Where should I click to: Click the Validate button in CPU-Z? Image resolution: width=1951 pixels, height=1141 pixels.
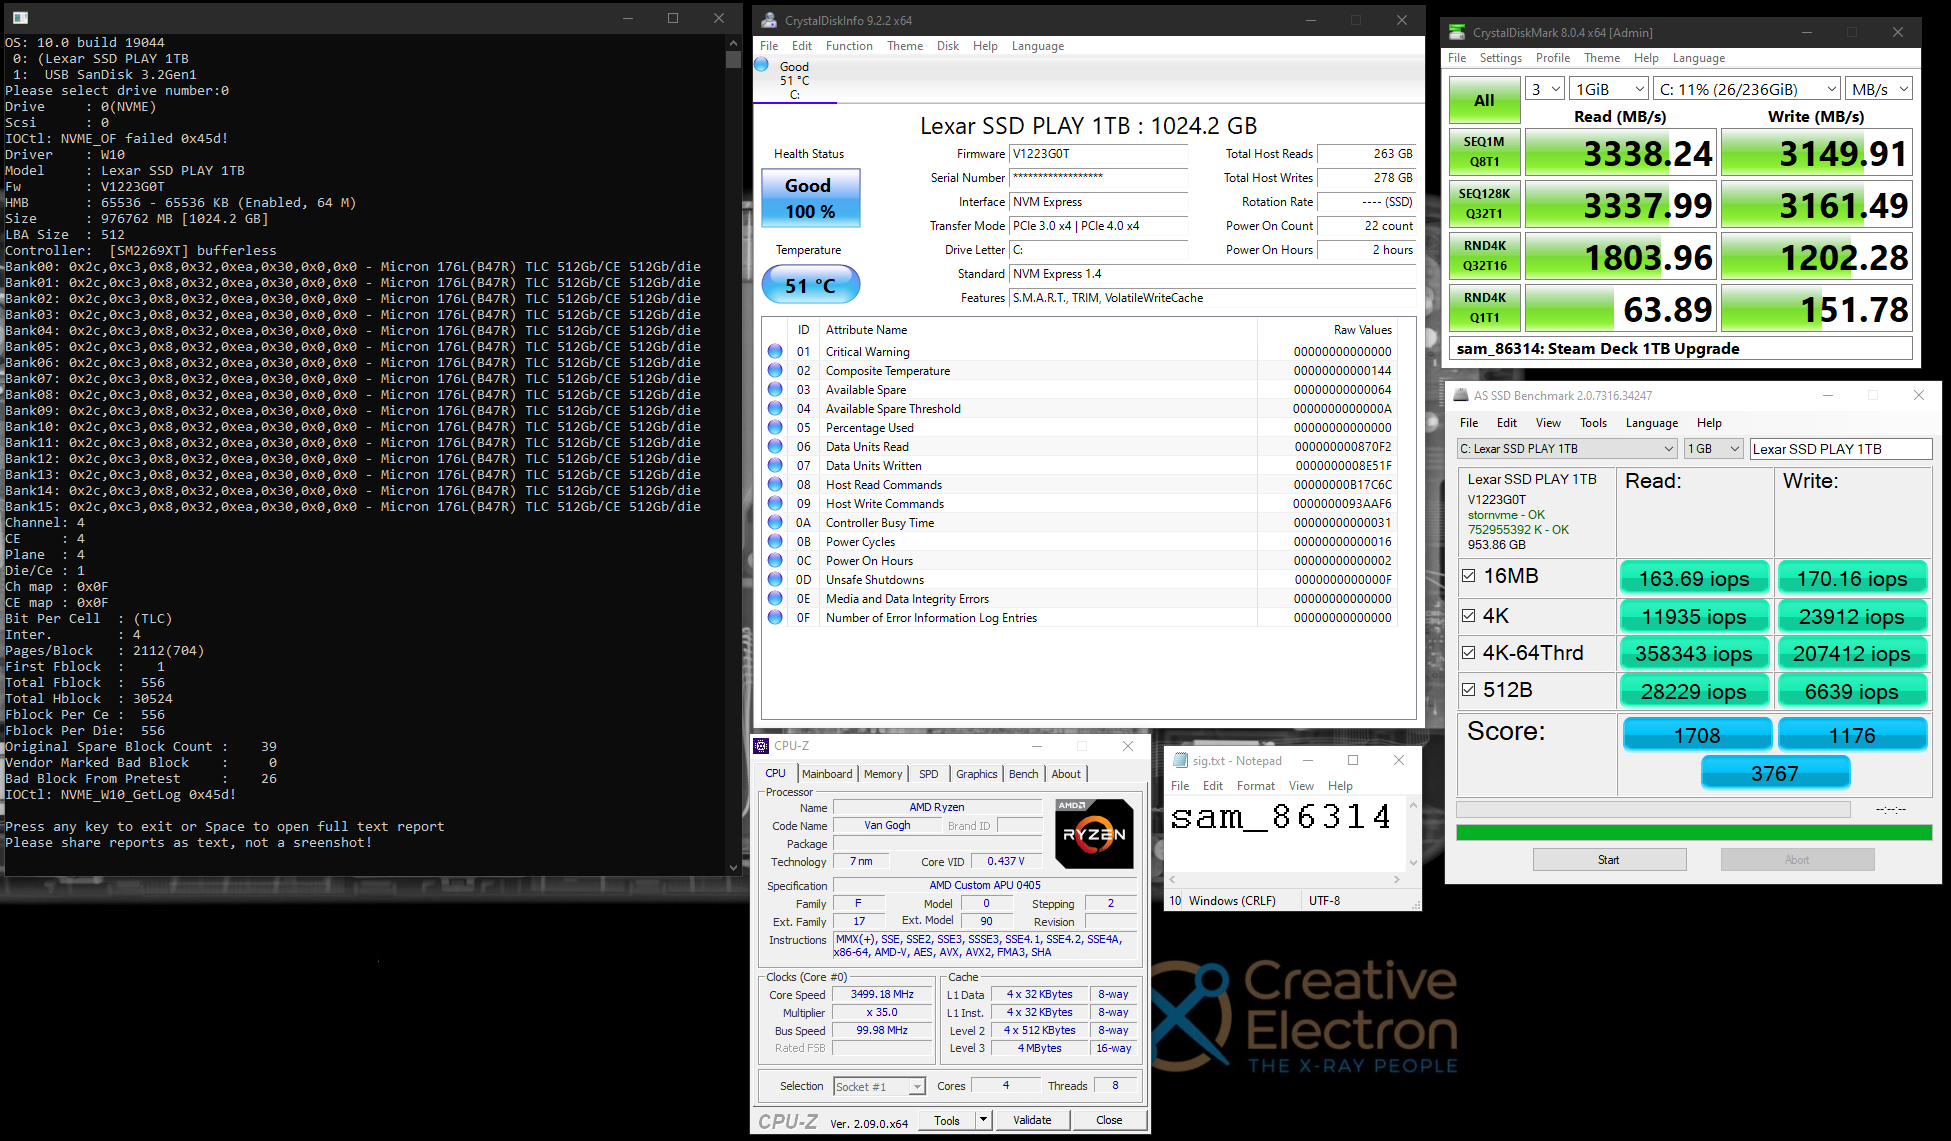1032,1120
